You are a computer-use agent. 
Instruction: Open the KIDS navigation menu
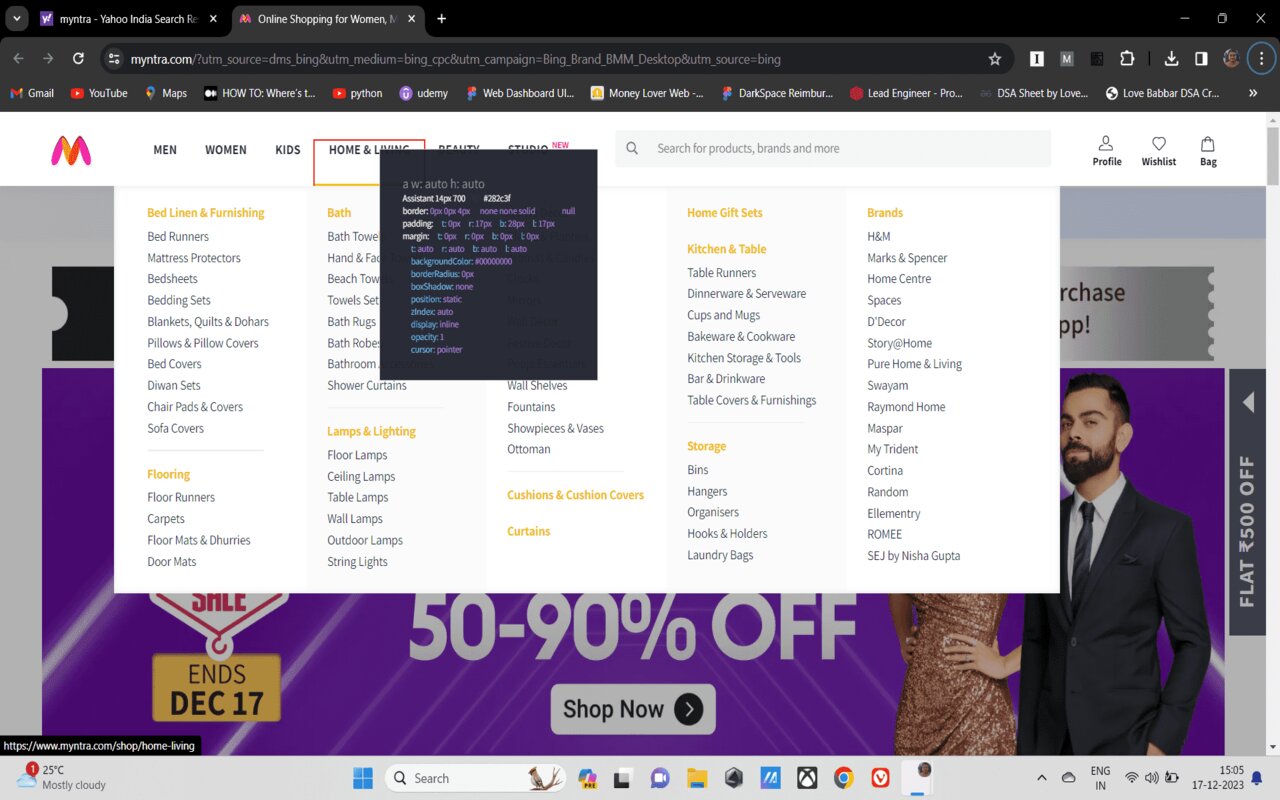[287, 149]
